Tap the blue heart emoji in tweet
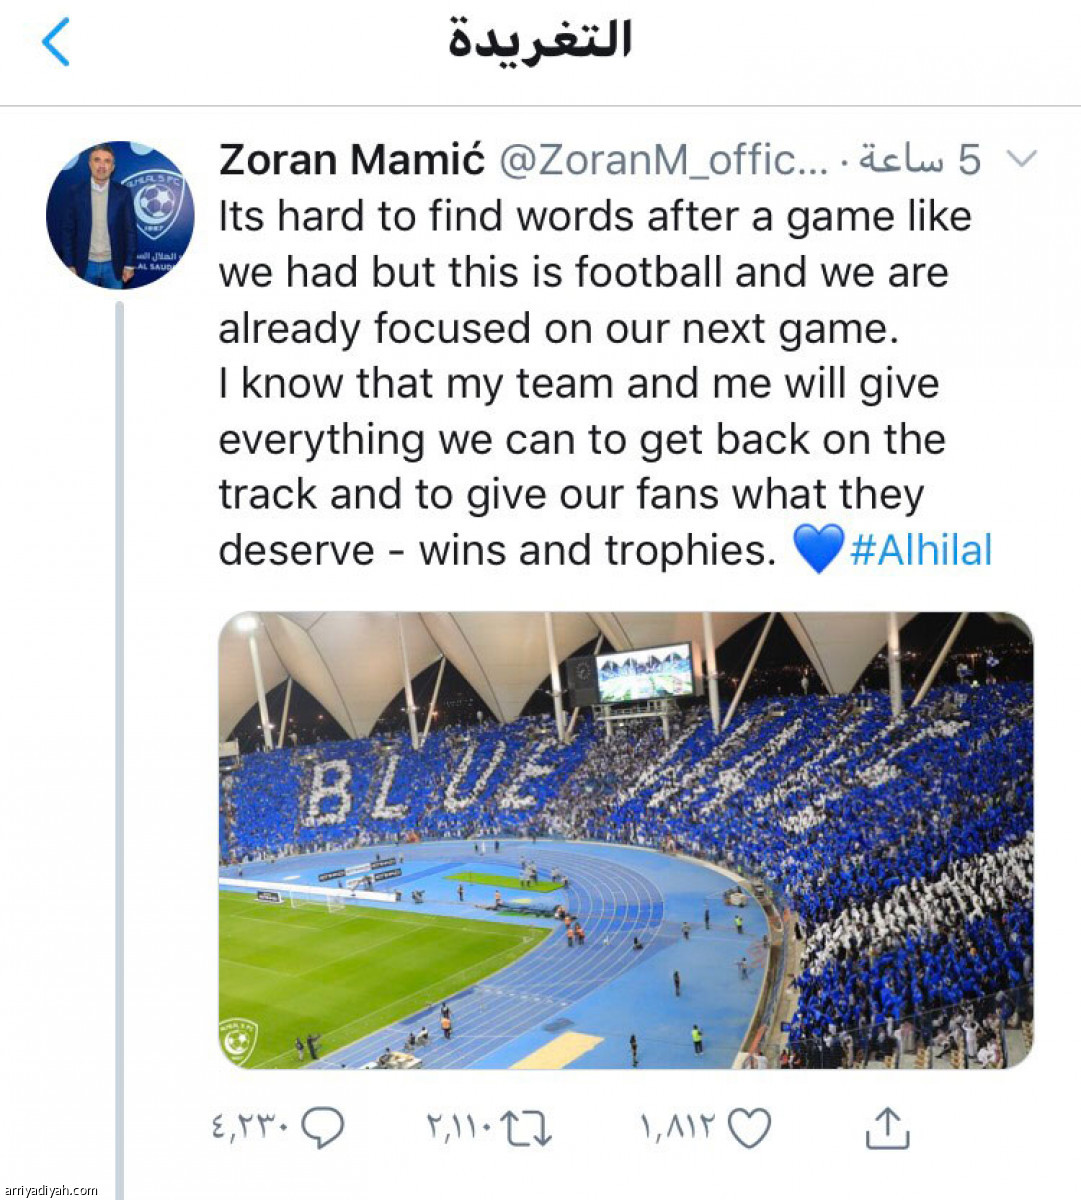Viewport: 1081px width, 1200px height. (818, 550)
